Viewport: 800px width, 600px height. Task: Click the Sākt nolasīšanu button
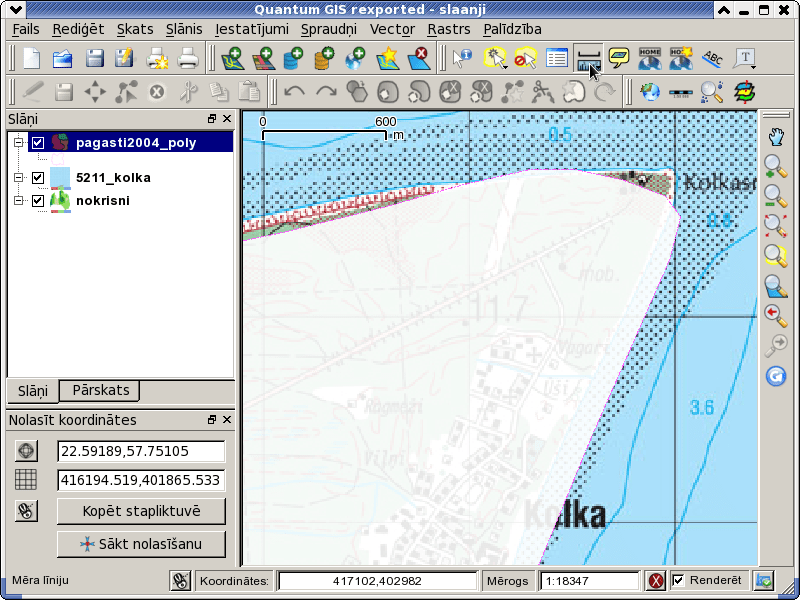[141, 544]
